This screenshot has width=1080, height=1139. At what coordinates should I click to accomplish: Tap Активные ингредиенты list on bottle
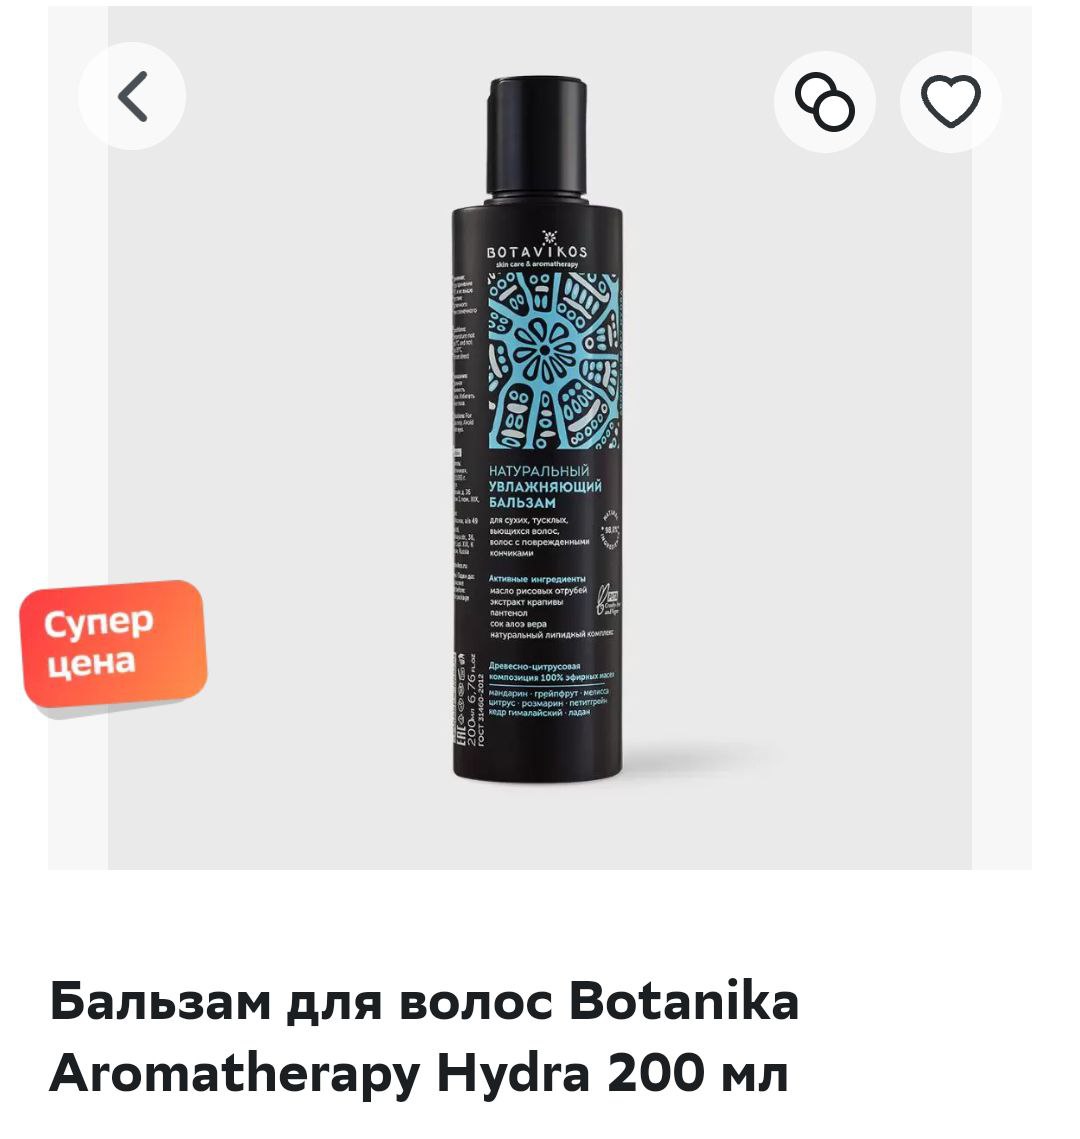click(550, 607)
